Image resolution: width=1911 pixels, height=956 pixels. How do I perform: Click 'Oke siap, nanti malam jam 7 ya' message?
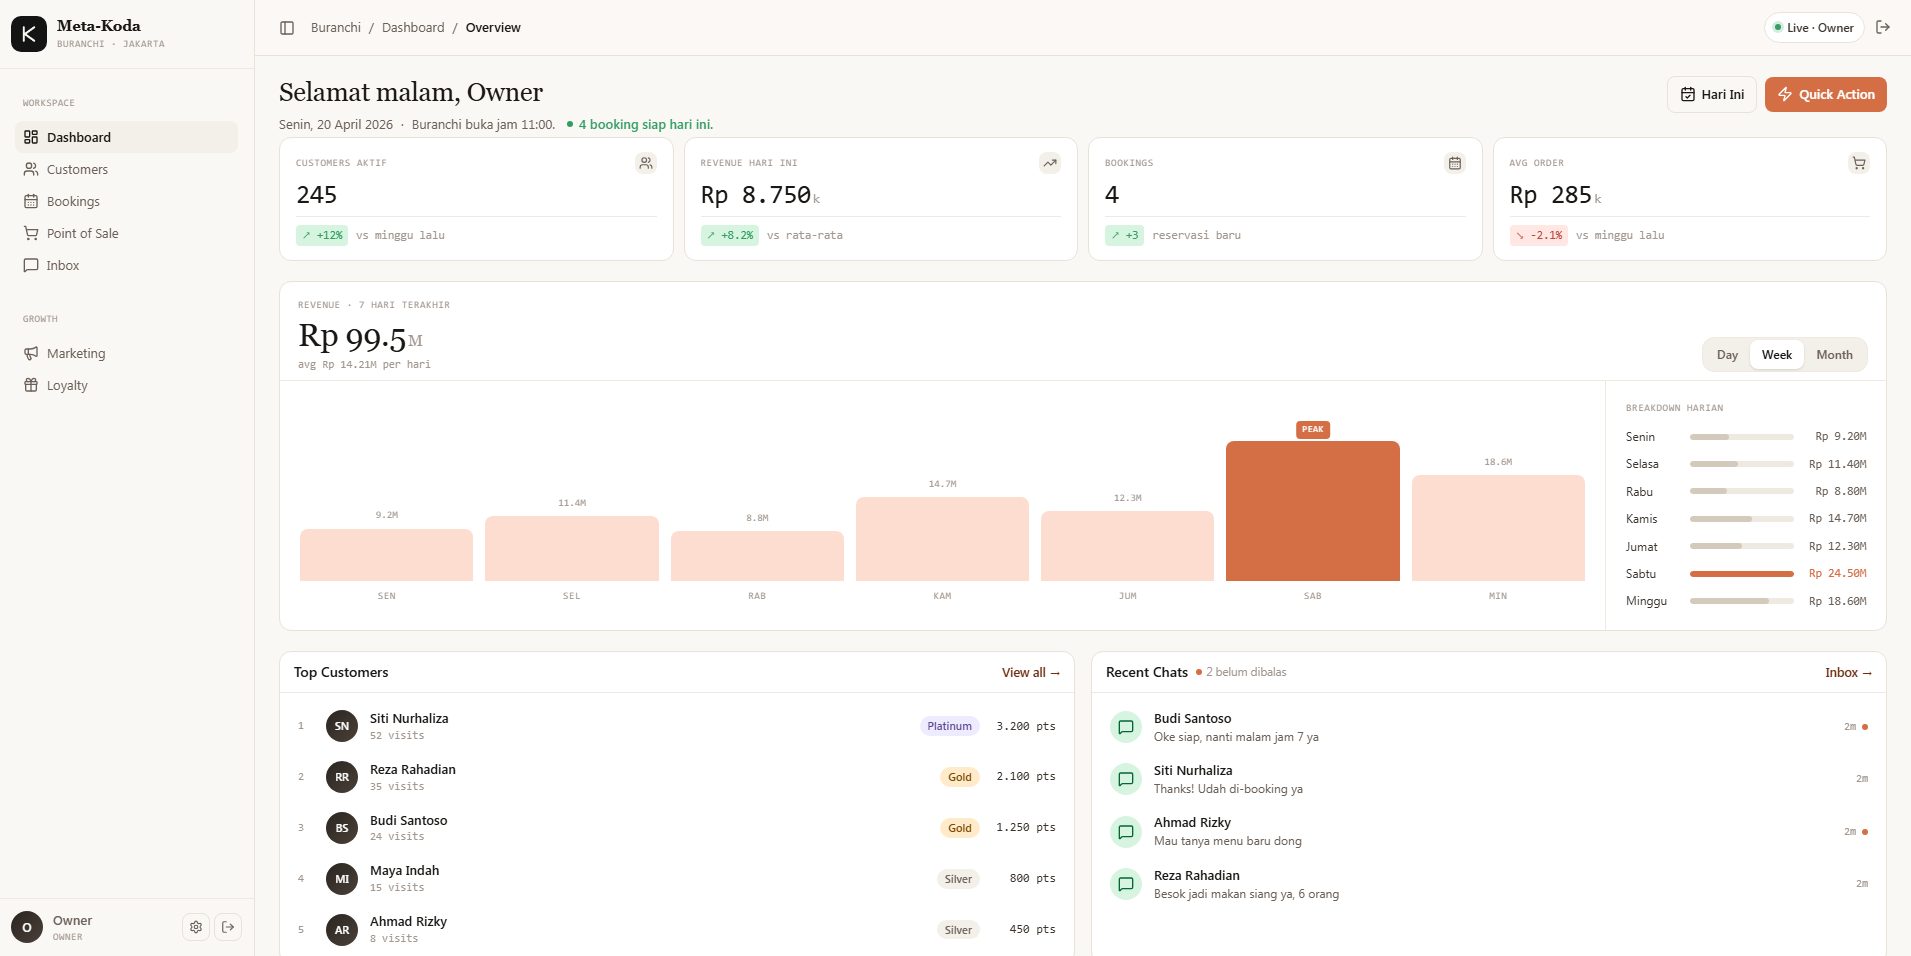(x=1236, y=737)
